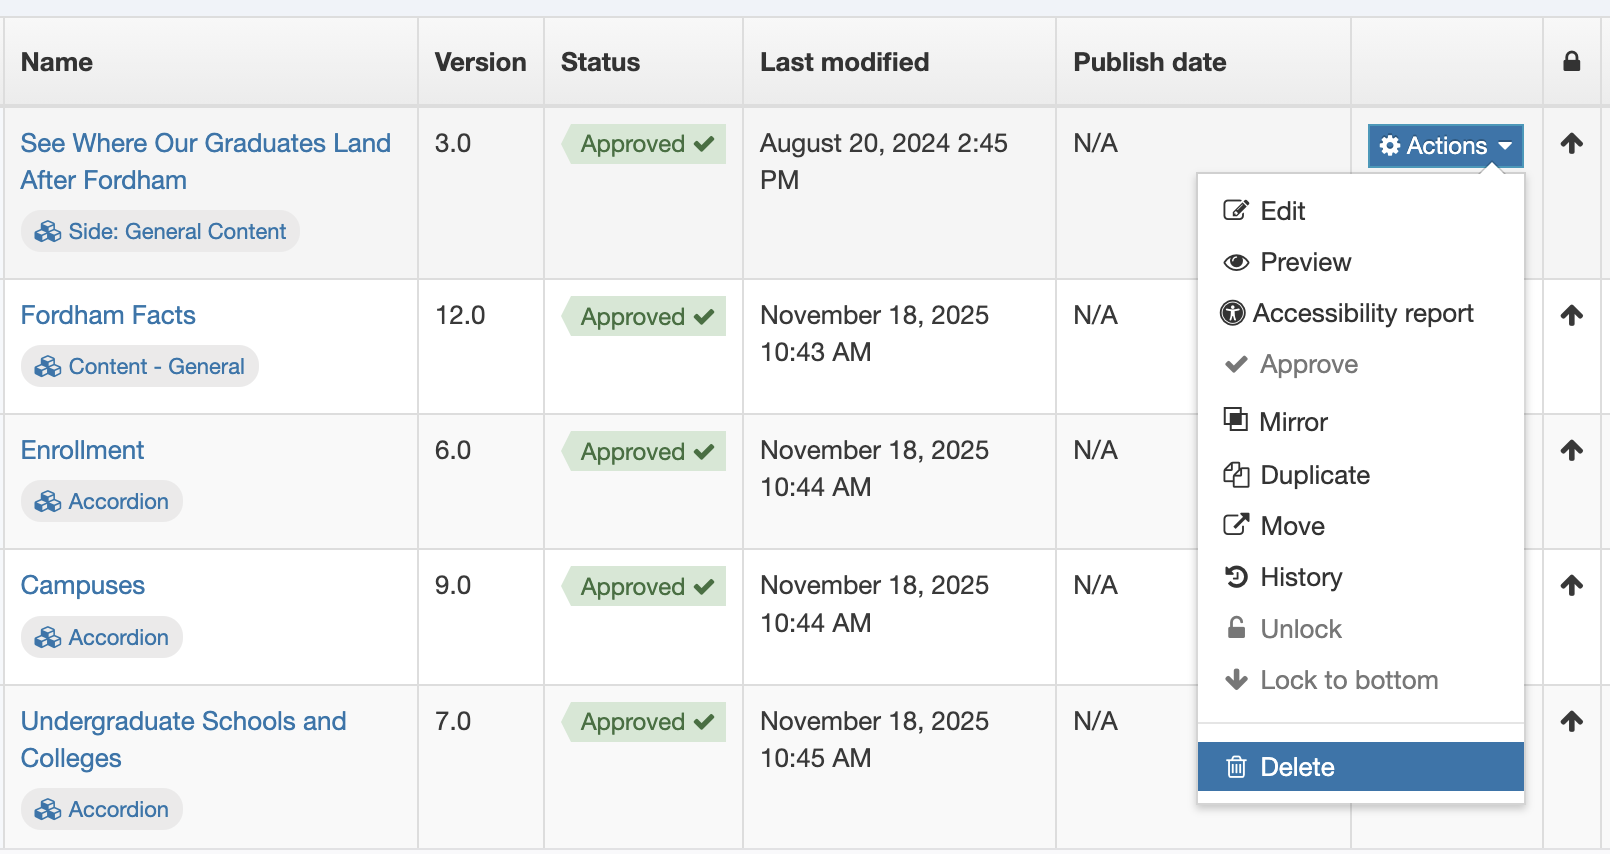This screenshot has height=854, width=1610.
Task: Open the Actions dropdown button
Action: [1445, 146]
